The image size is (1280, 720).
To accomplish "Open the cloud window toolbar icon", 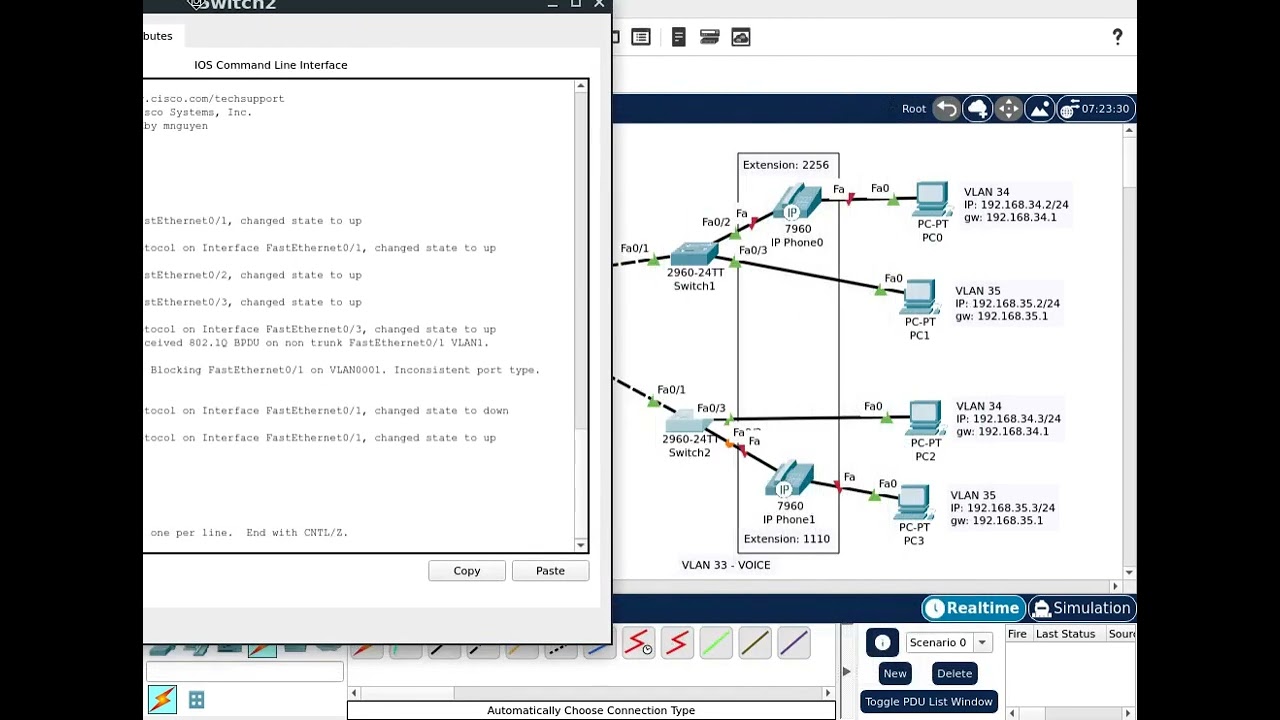I will [x=741, y=37].
